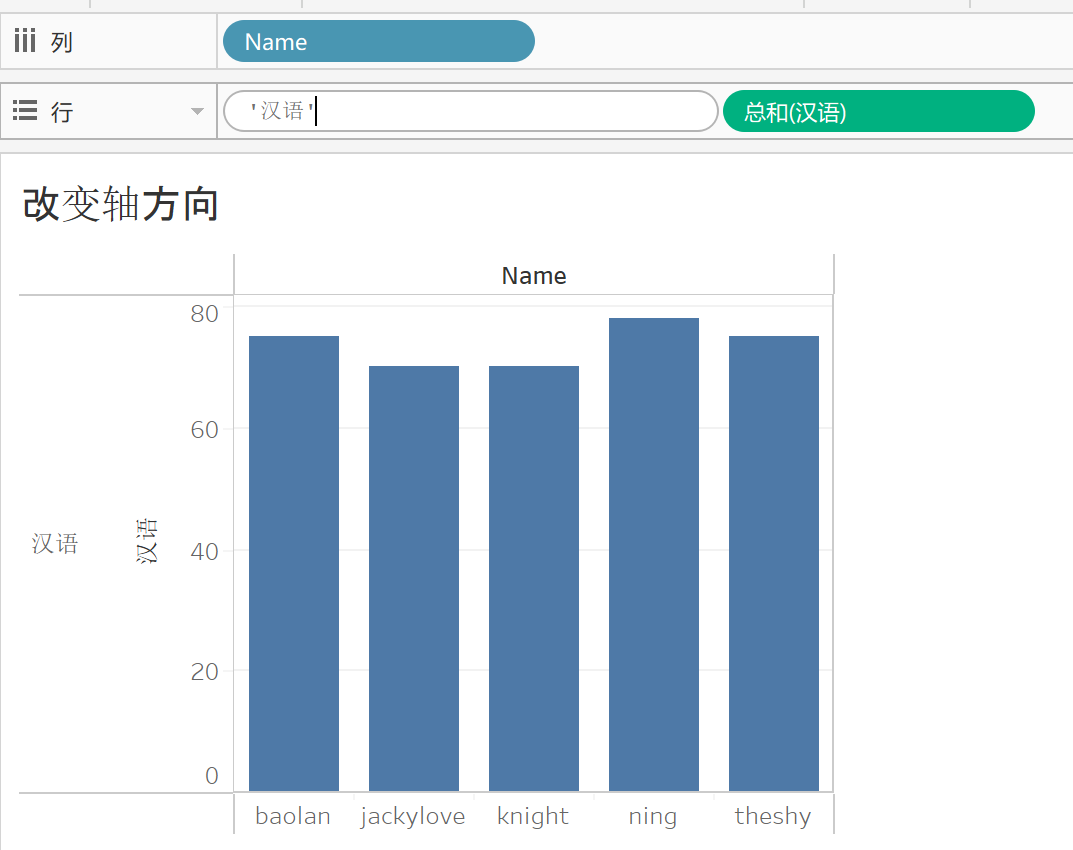Click the Rows shelf icon

[x=25, y=110]
